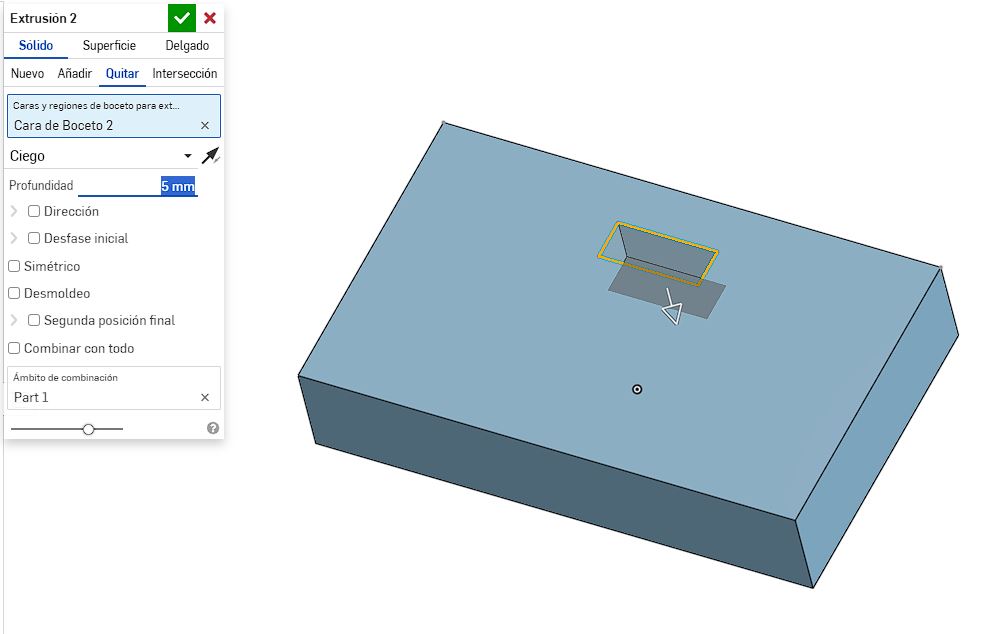Viewport: 984px width, 634px height.
Task: Choose the Intersección operation
Action: pyautogui.click(x=184, y=74)
